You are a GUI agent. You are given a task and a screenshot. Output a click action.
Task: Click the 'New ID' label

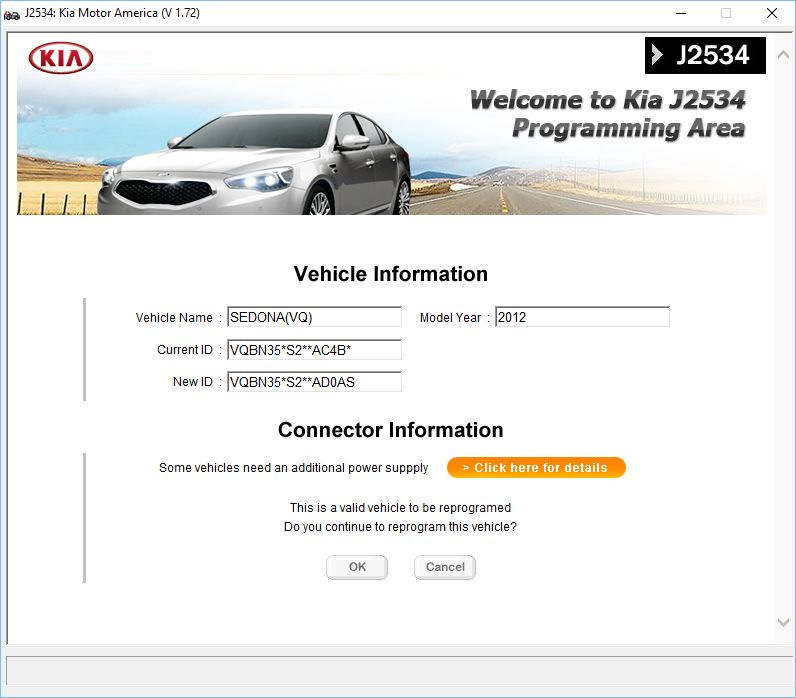coord(192,382)
